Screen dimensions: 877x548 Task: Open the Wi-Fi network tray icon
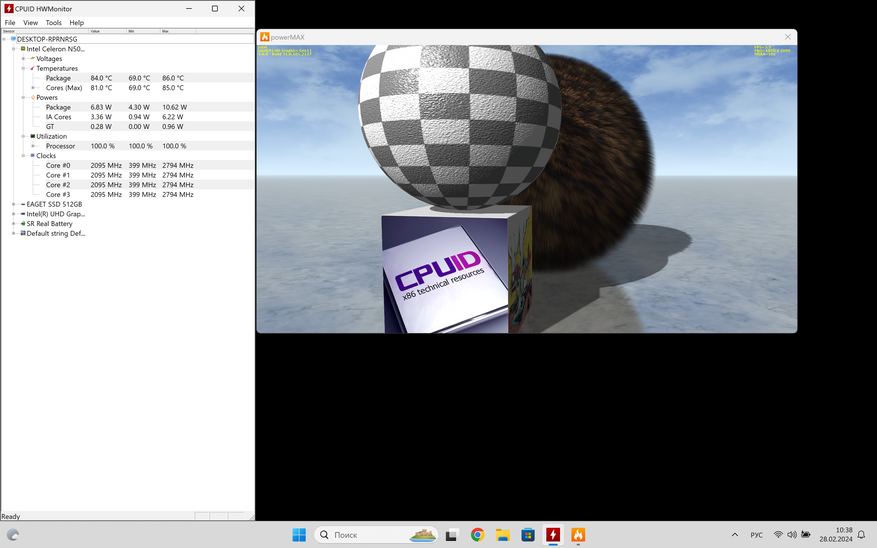778,535
